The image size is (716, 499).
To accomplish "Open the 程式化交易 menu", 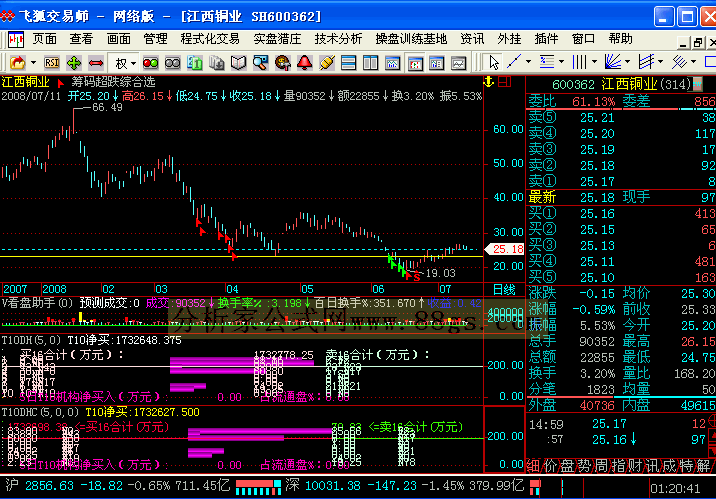I will tap(210, 39).
